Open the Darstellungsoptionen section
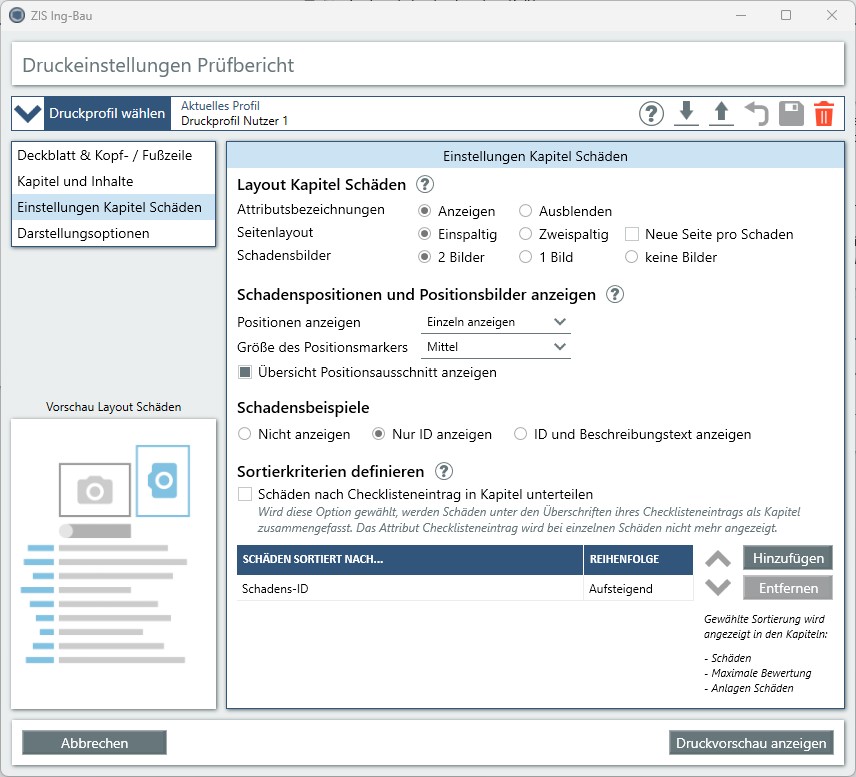The image size is (856, 777). (x=83, y=234)
